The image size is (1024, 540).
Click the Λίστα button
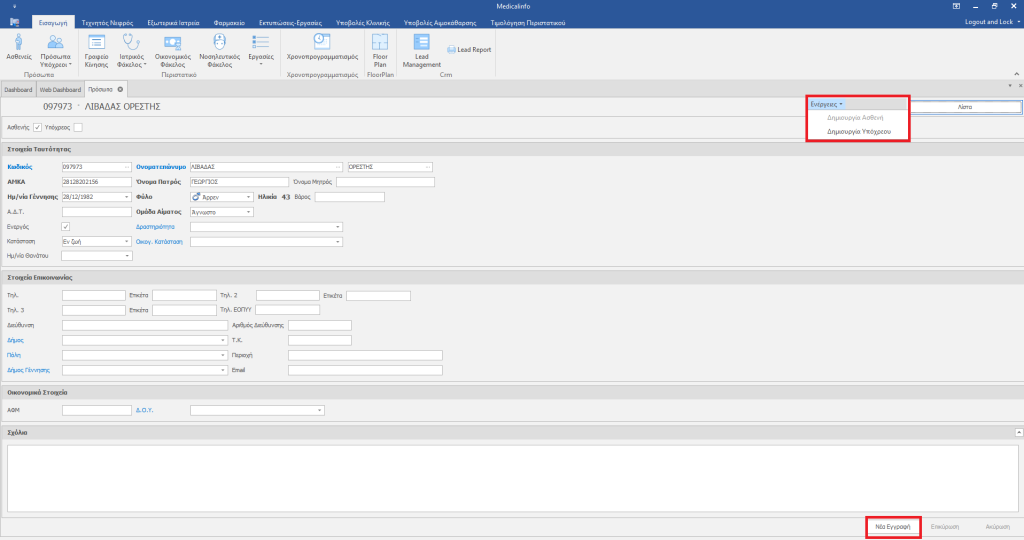(x=964, y=106)
